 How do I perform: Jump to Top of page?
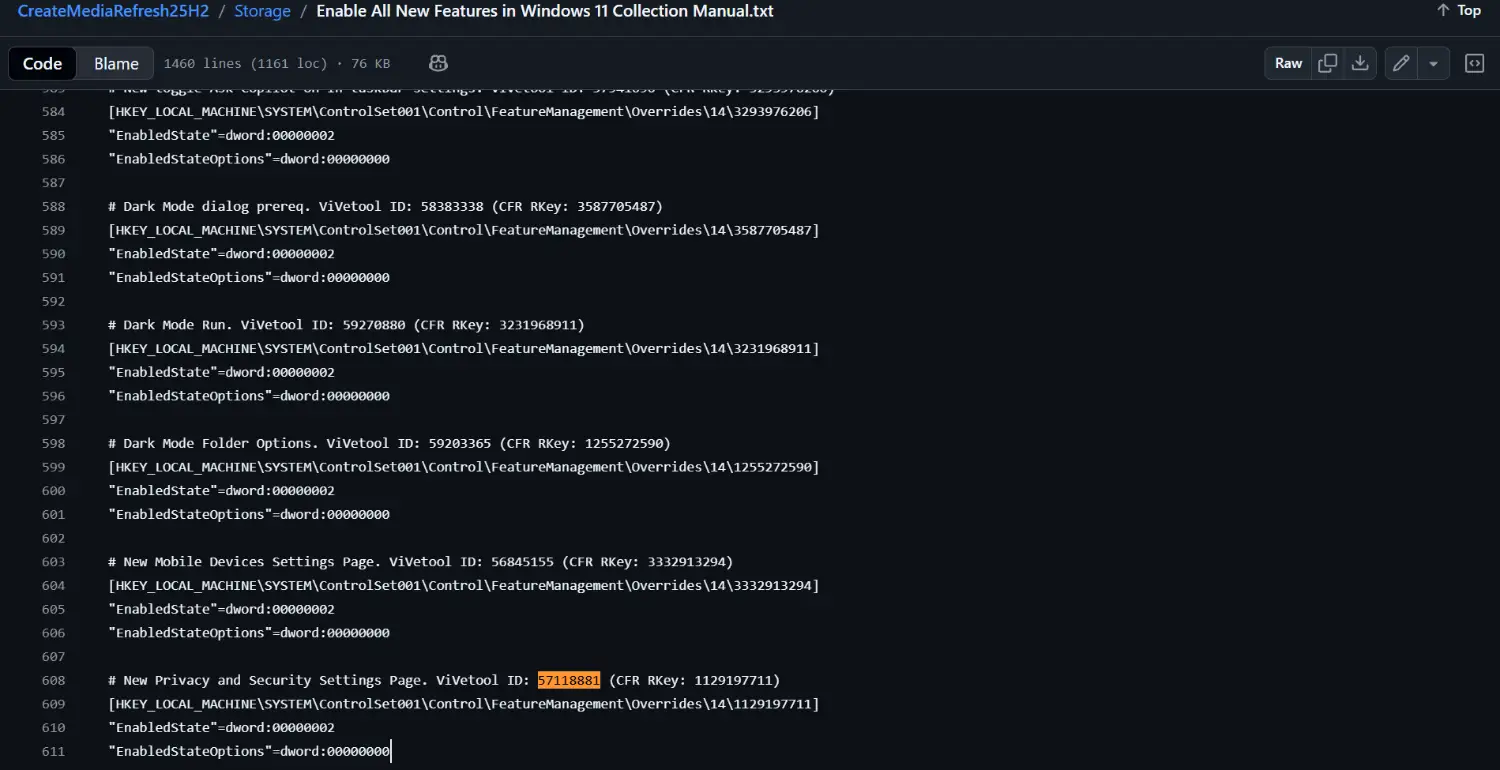pos(1459,10)
